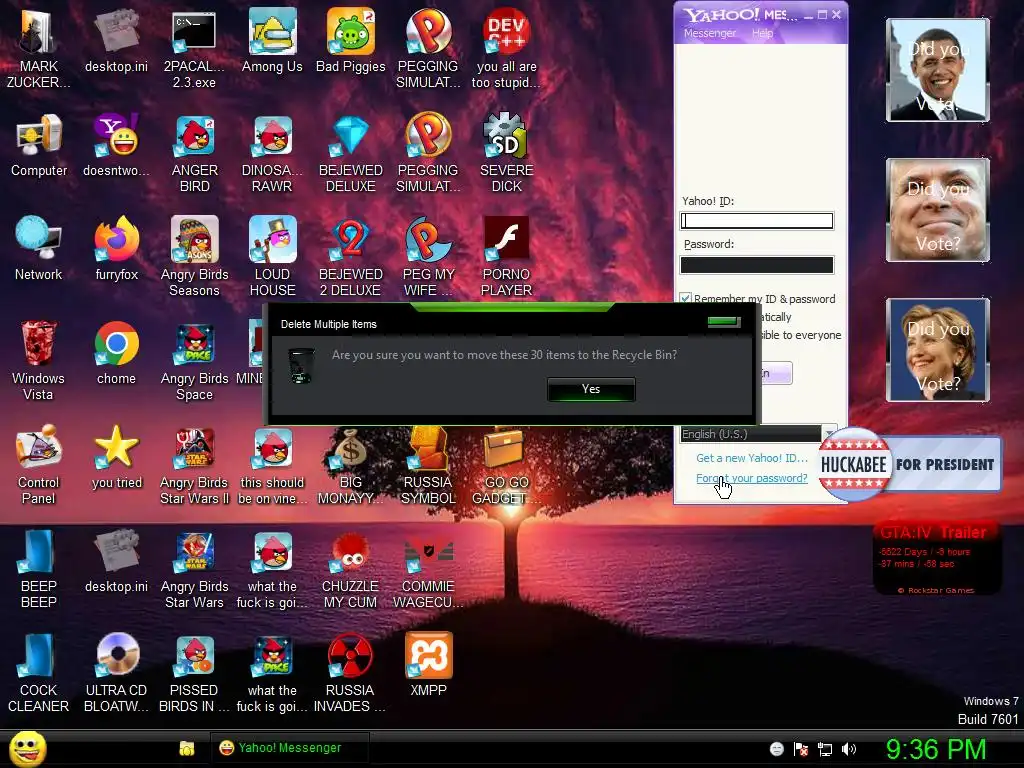This screenshot has height=768, width=1024.
Task: Click the green button in Delete dialog titlebar
Action: tap(724, 321)
